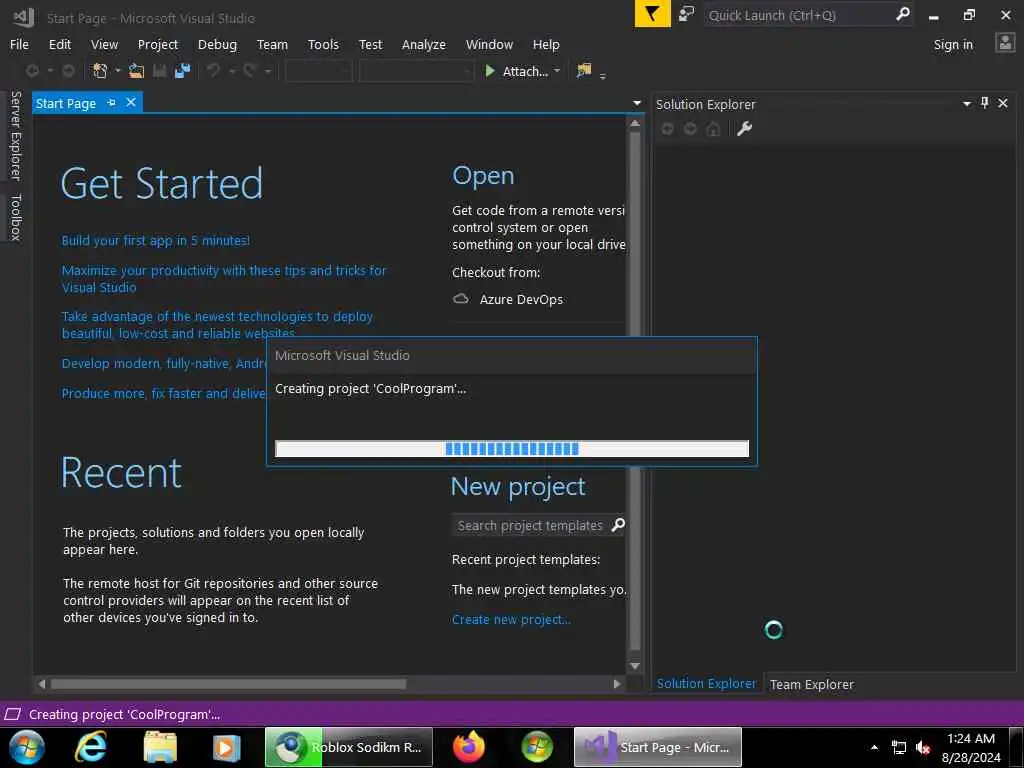Viewport: 1024px width, 768px height.
Task: Open the Project menu
Action: (x=157, y=44)
